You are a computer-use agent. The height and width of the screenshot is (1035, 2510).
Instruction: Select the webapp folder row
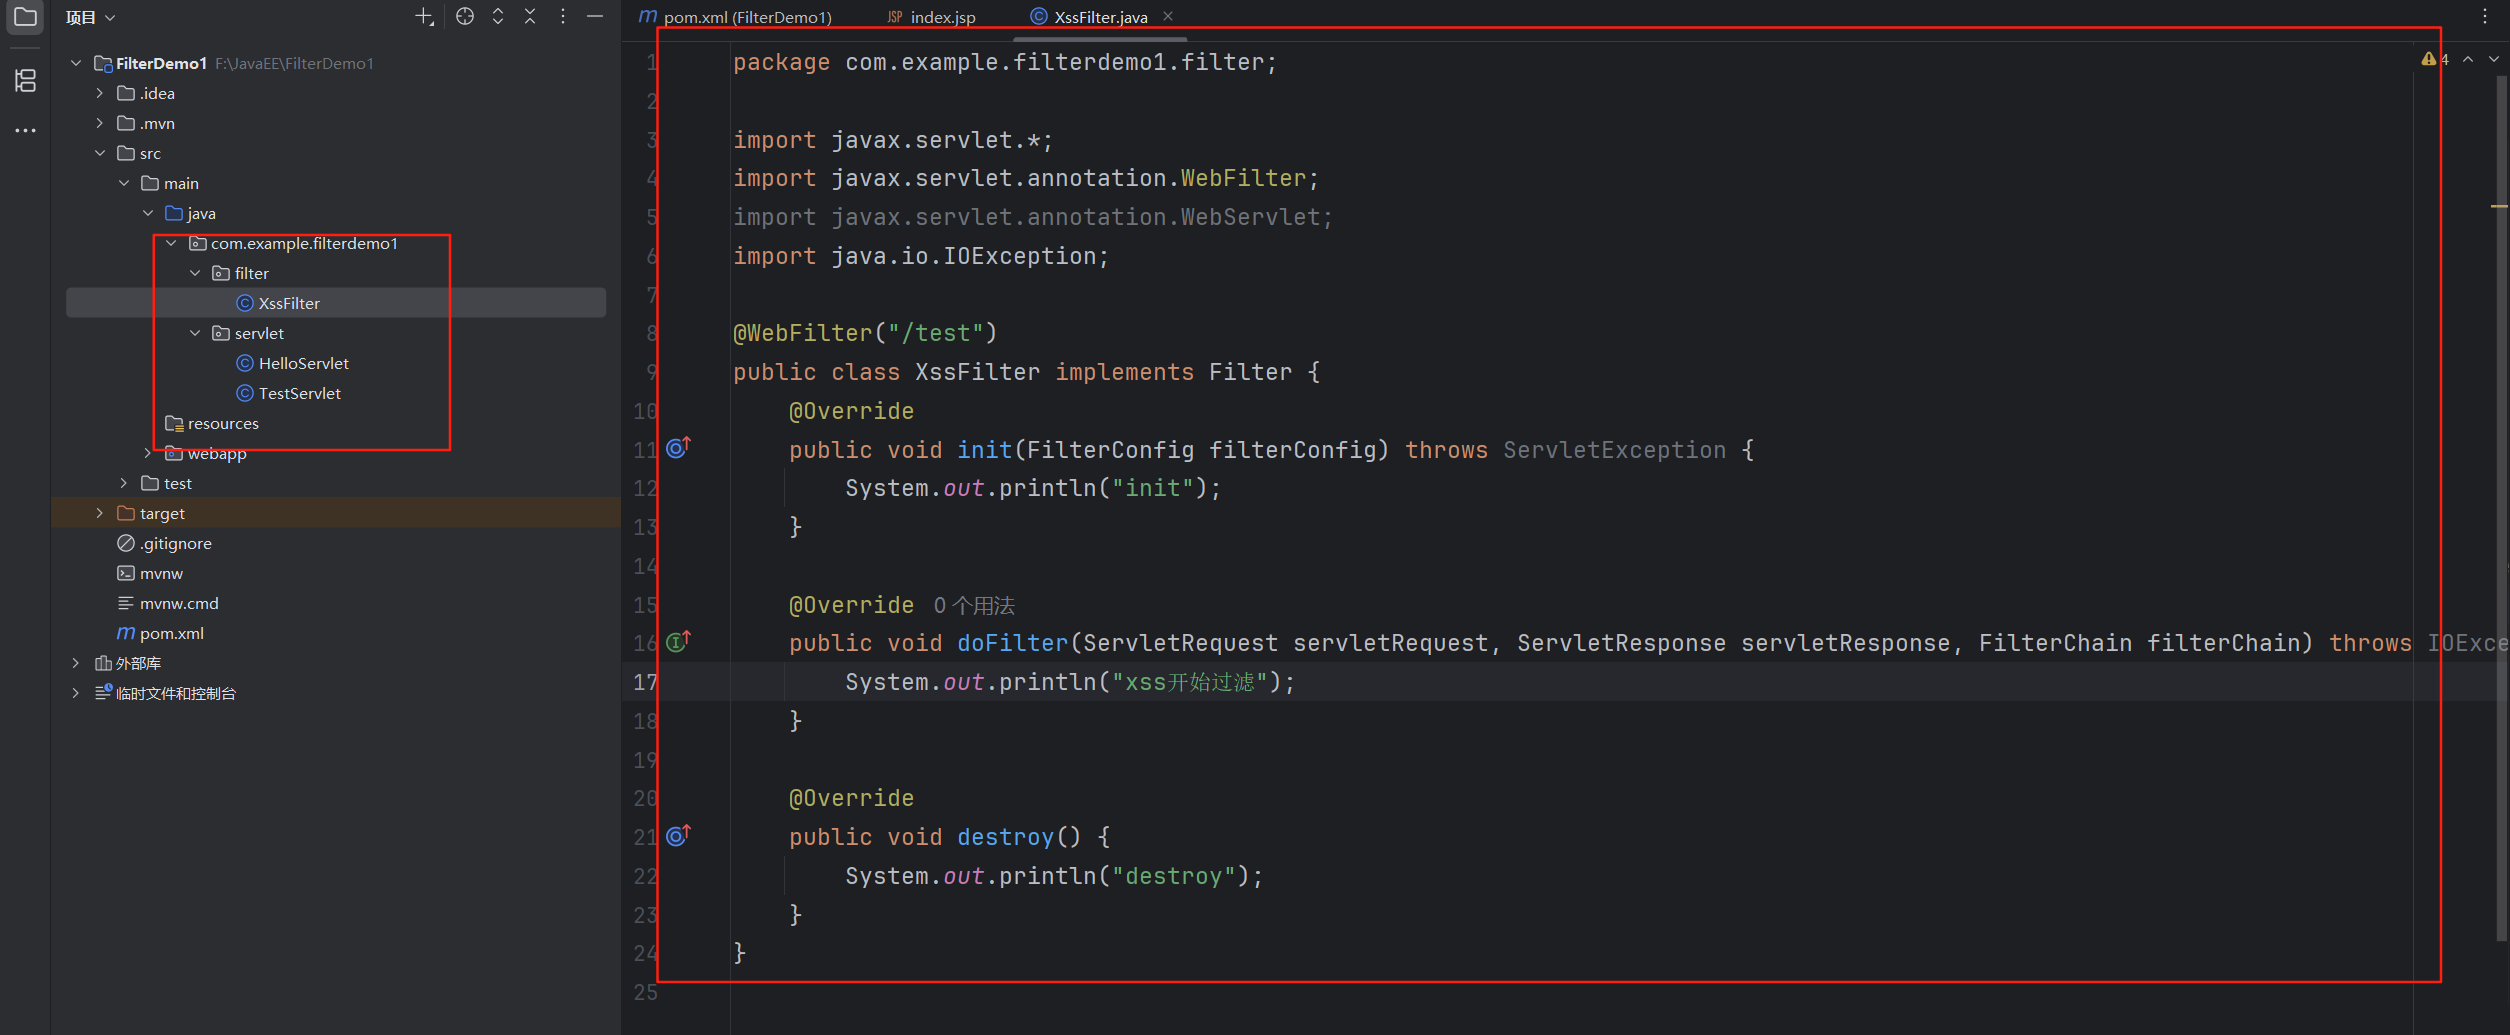click(x=336, y=453)
